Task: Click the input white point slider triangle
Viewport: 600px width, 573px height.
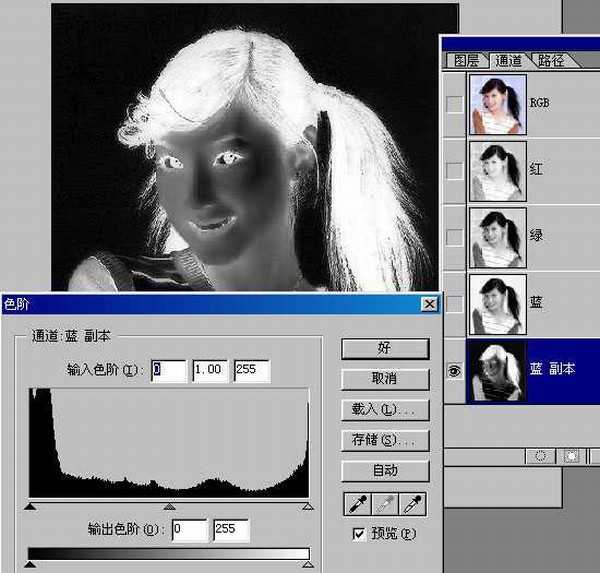Action: coord(308,507)
